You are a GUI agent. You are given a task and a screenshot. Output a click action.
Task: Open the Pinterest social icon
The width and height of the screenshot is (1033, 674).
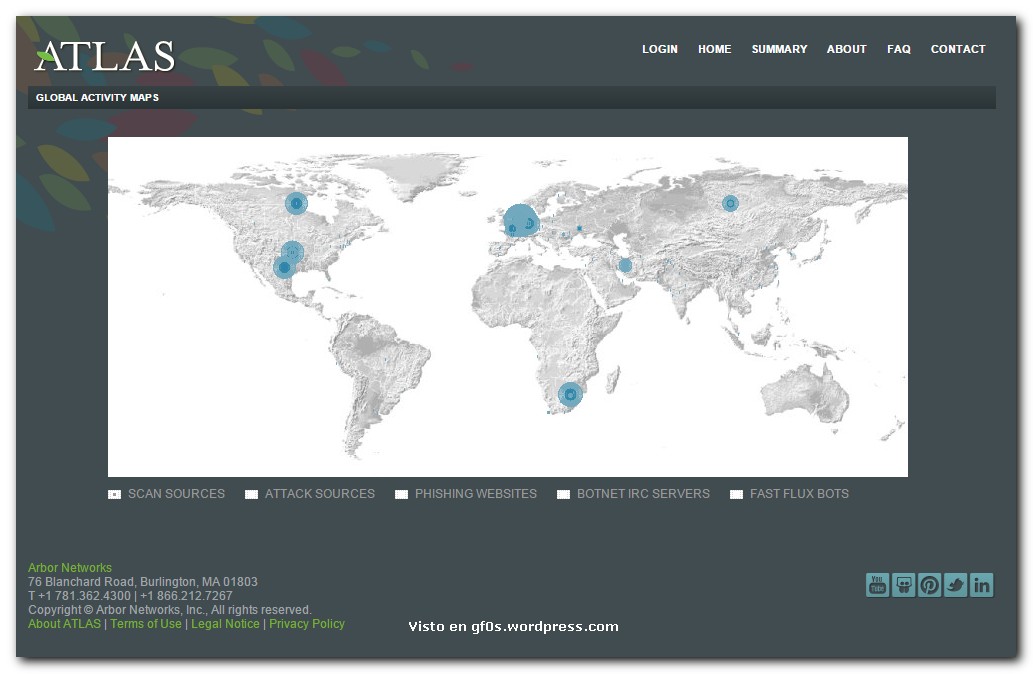[x=929, y=585]
